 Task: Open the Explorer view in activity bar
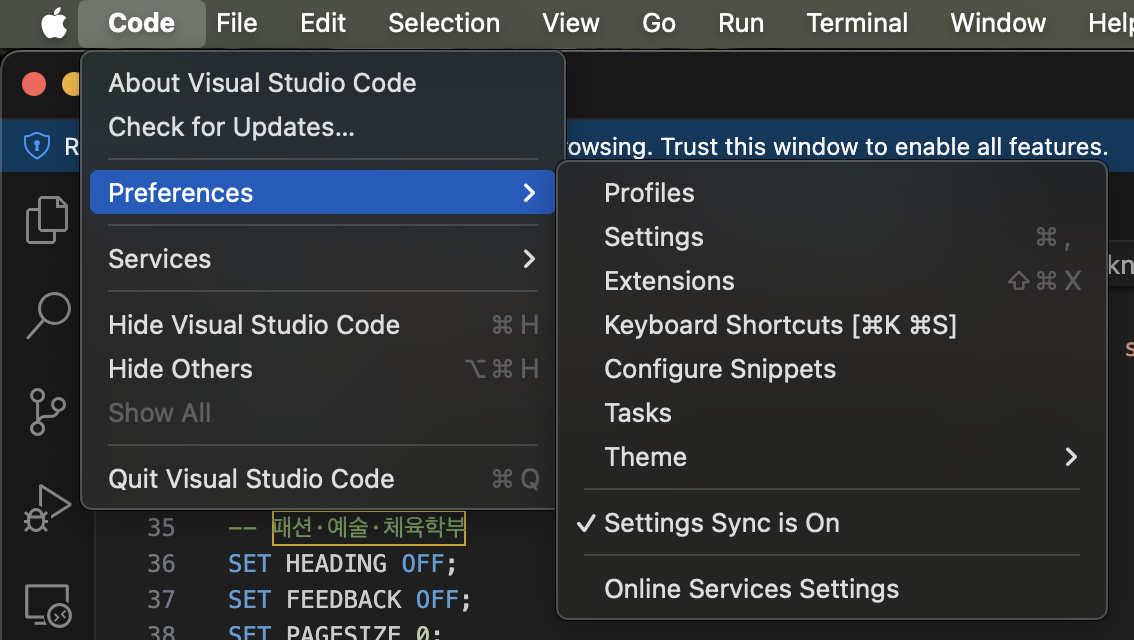coord(47,220)
